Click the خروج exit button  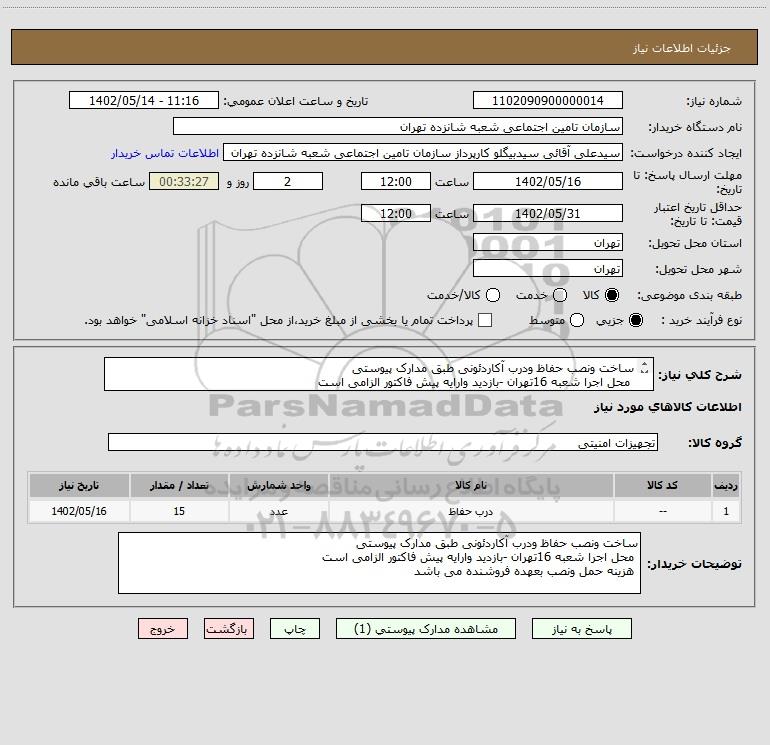click(163, 629)
